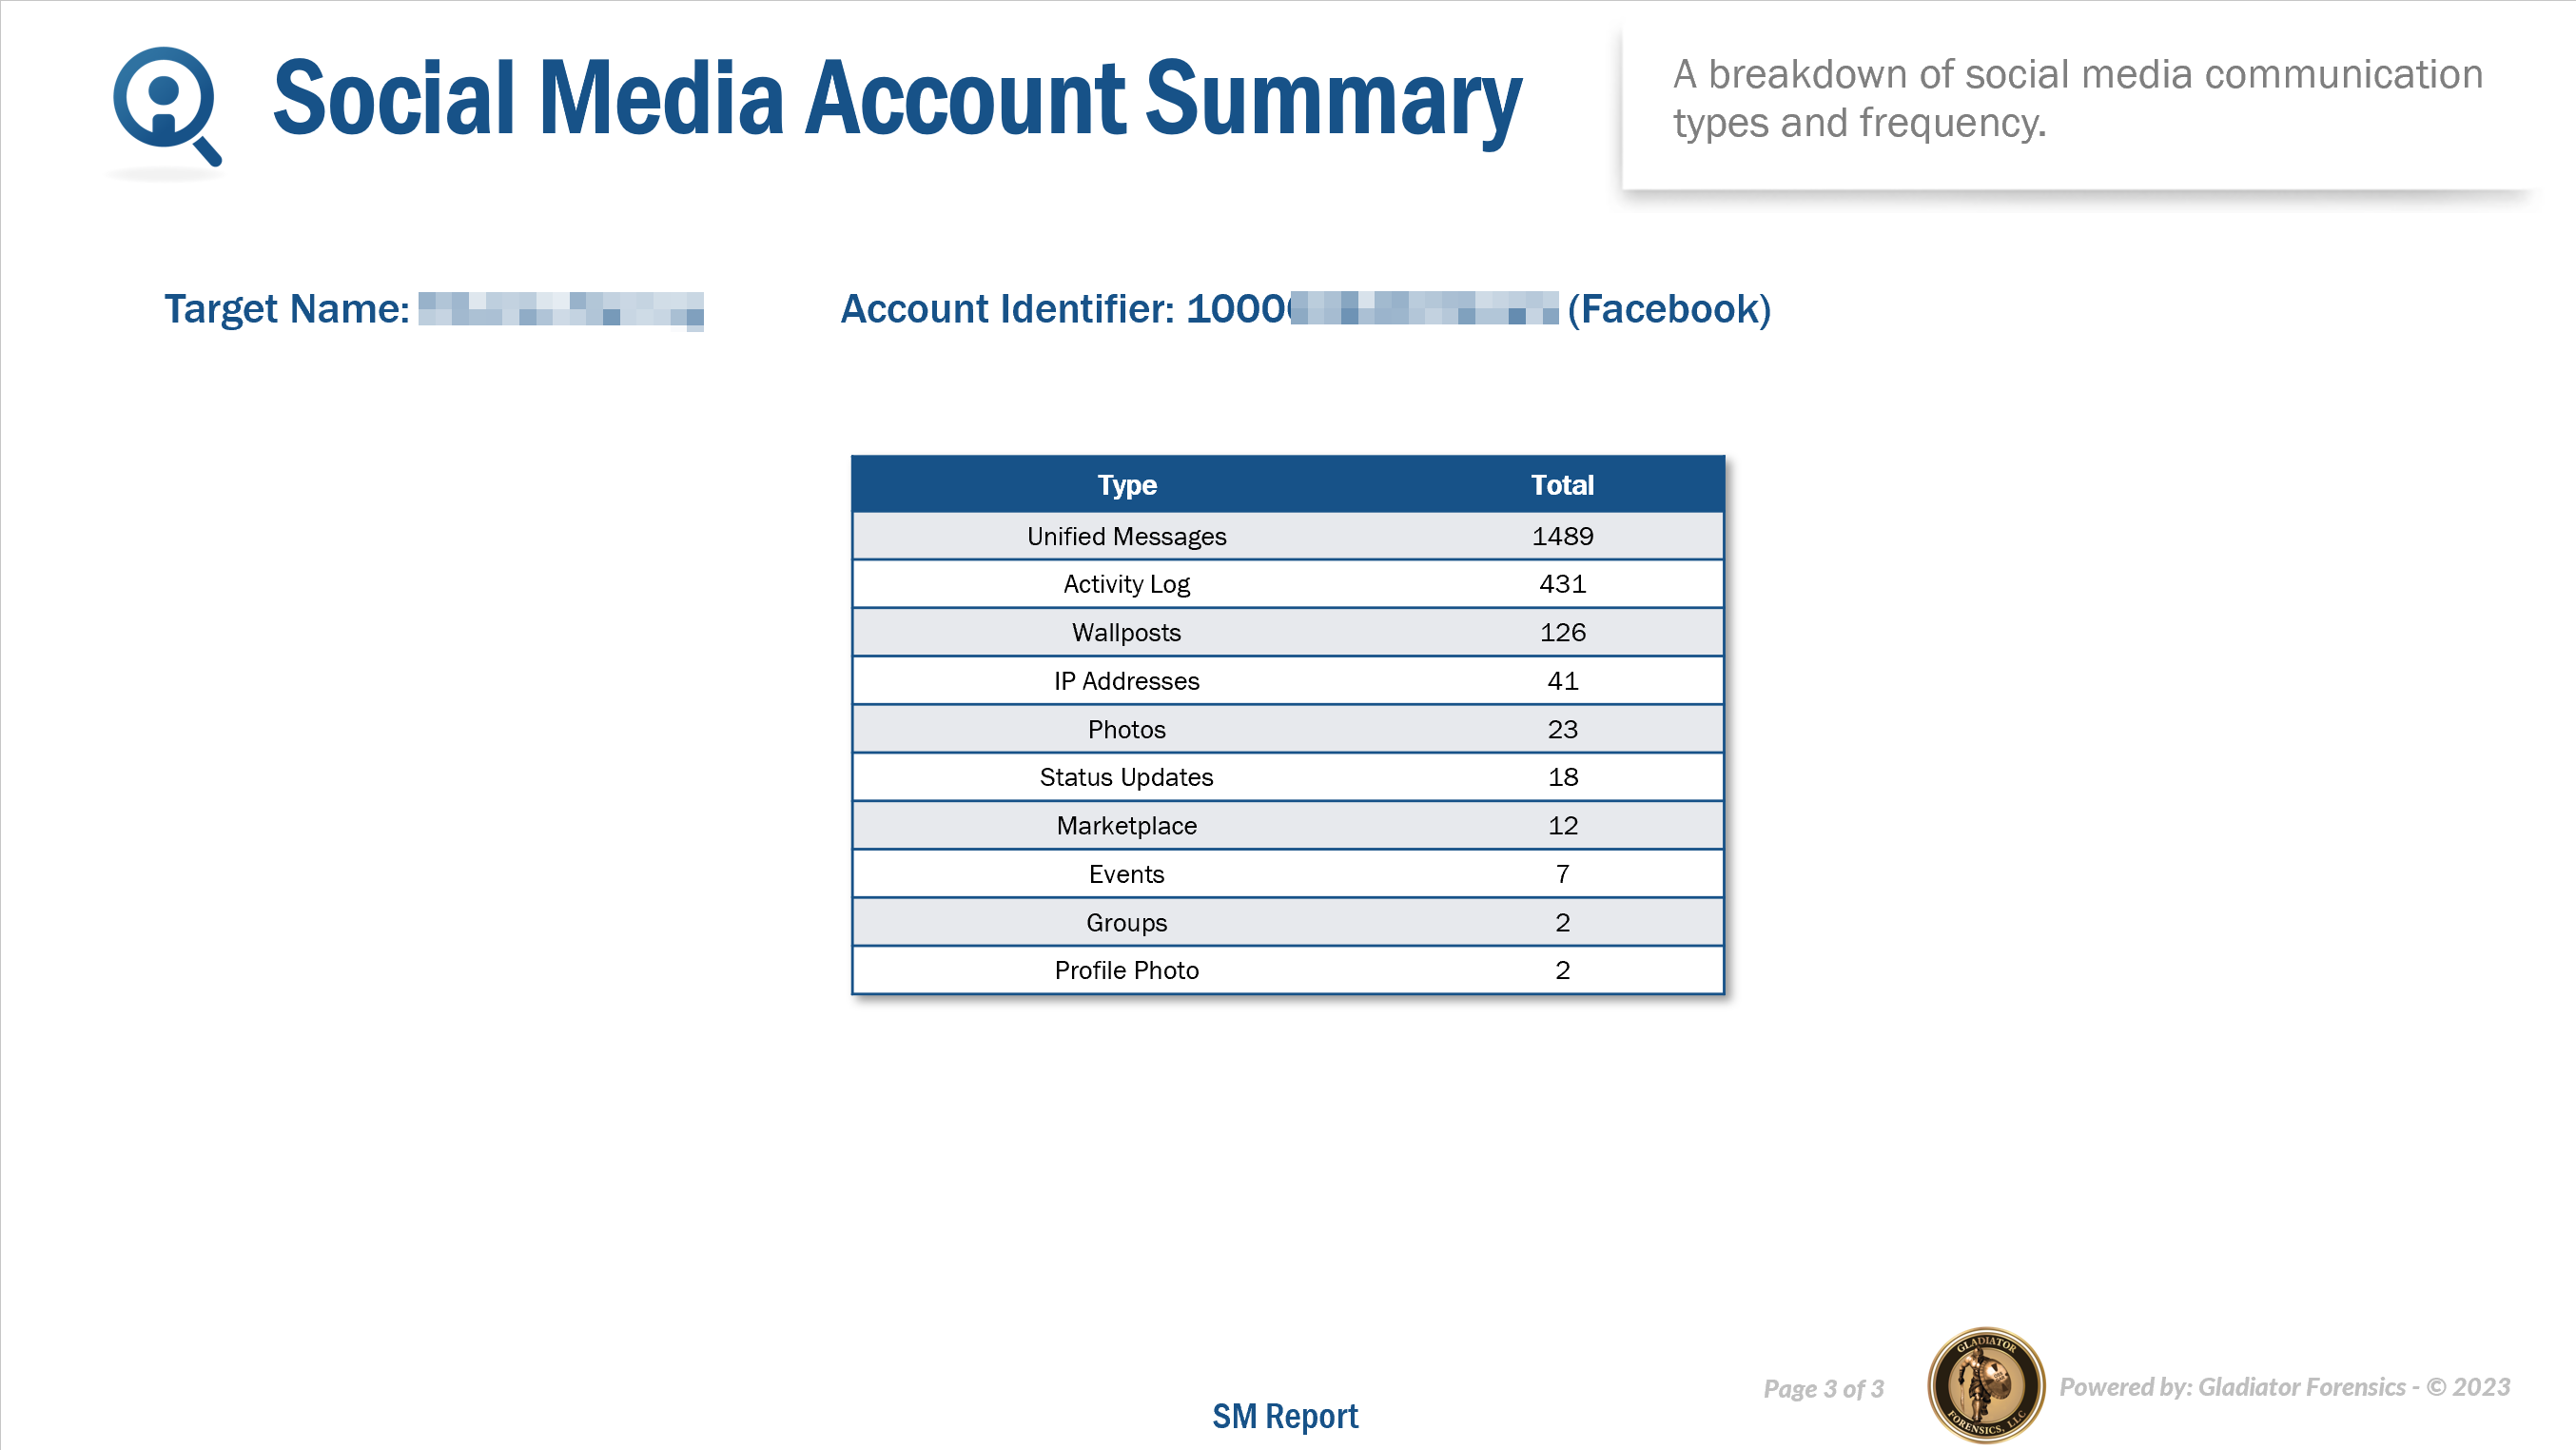Click the Page 3 of 3 indicator
Image resolution: width=2576 pixels, height=1450 pixels.
click(x=1823, y=1388)
